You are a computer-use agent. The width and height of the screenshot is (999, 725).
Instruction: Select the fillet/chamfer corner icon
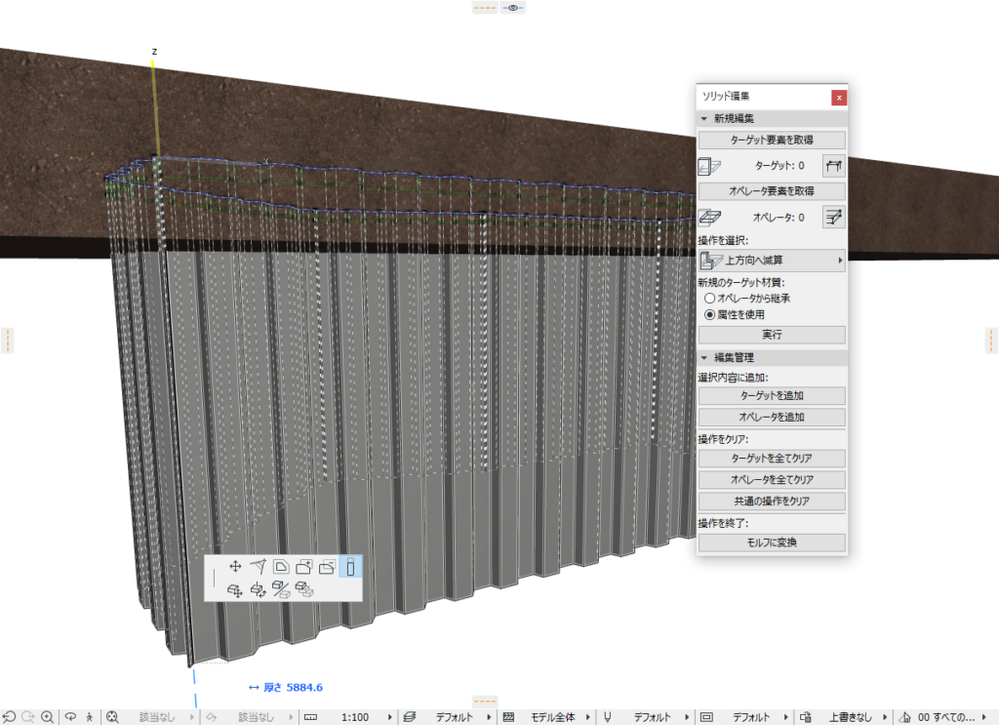coord(281,567)
